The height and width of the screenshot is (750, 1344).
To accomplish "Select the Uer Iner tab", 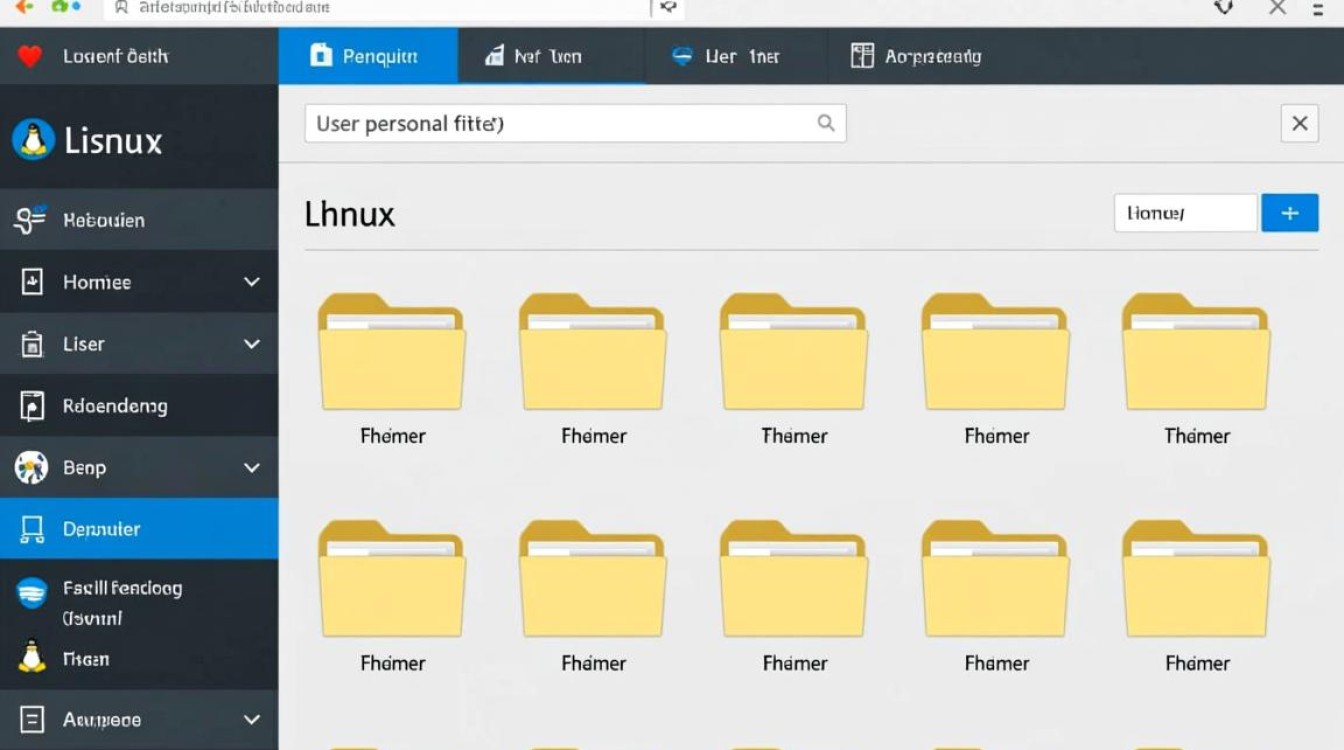I will [733, 56].
